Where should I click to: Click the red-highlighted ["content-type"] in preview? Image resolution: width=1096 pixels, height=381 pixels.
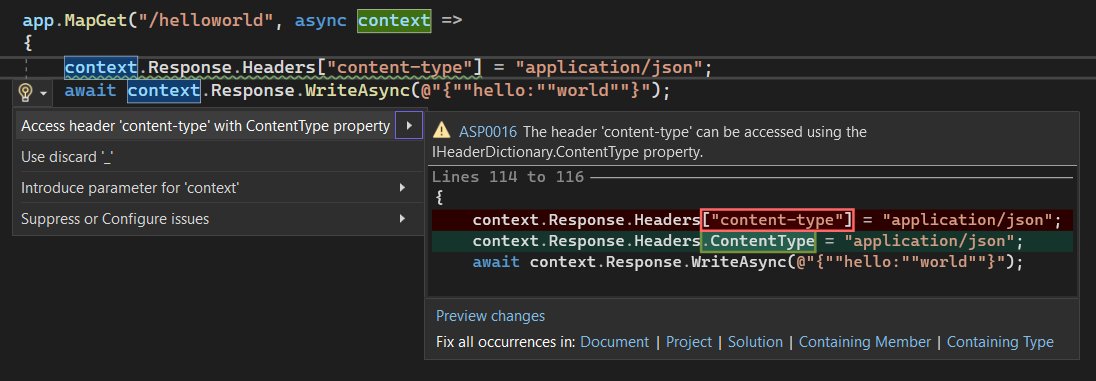tap(777, 220)
